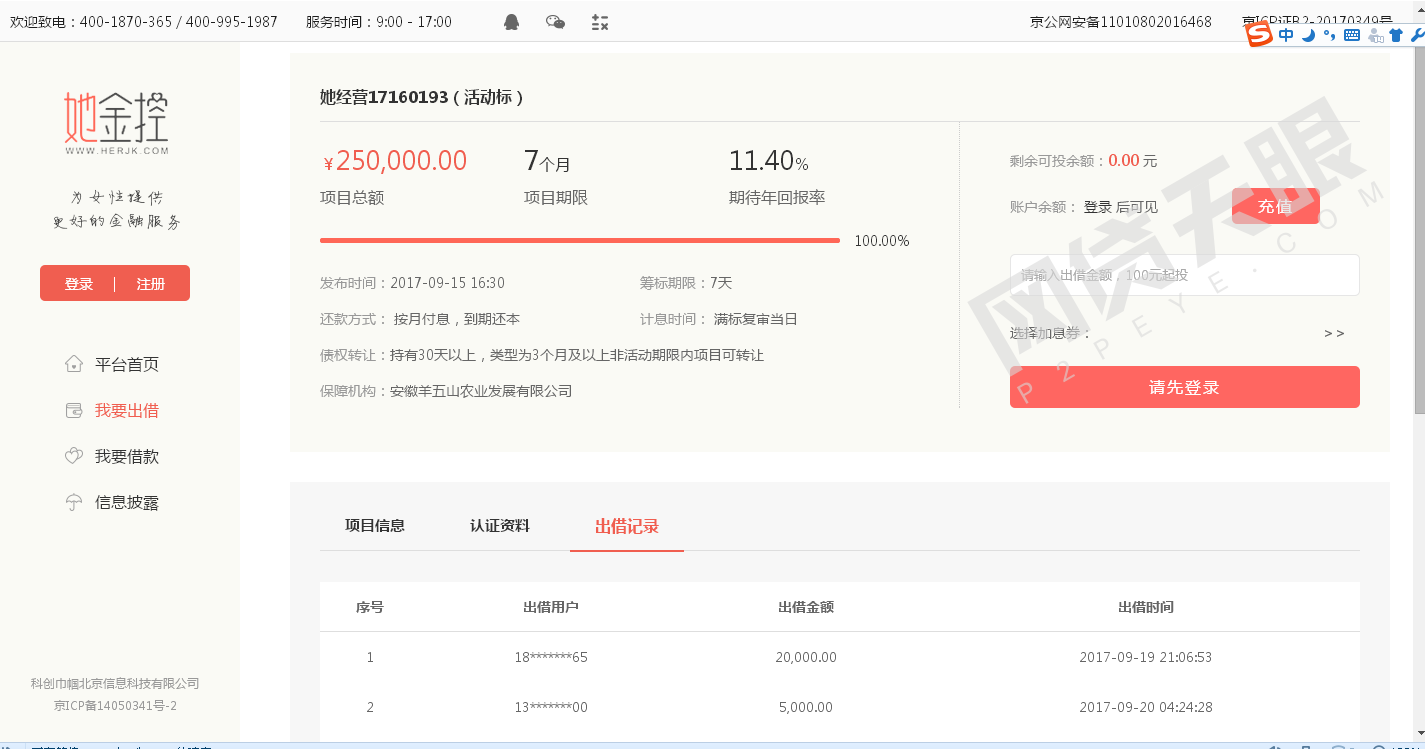Switch to the 项目信息 tab
Viewport: 1425px width, 749px height.
[375, 525]
